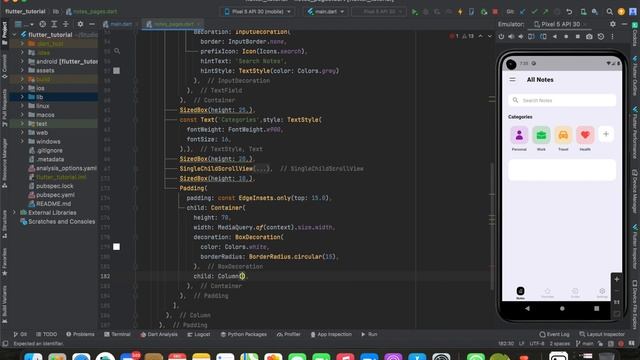The width and height of the screenshot is (640, 360).
Task: Go to next highlighted error down arrow
Action: [x=490, y=36]
